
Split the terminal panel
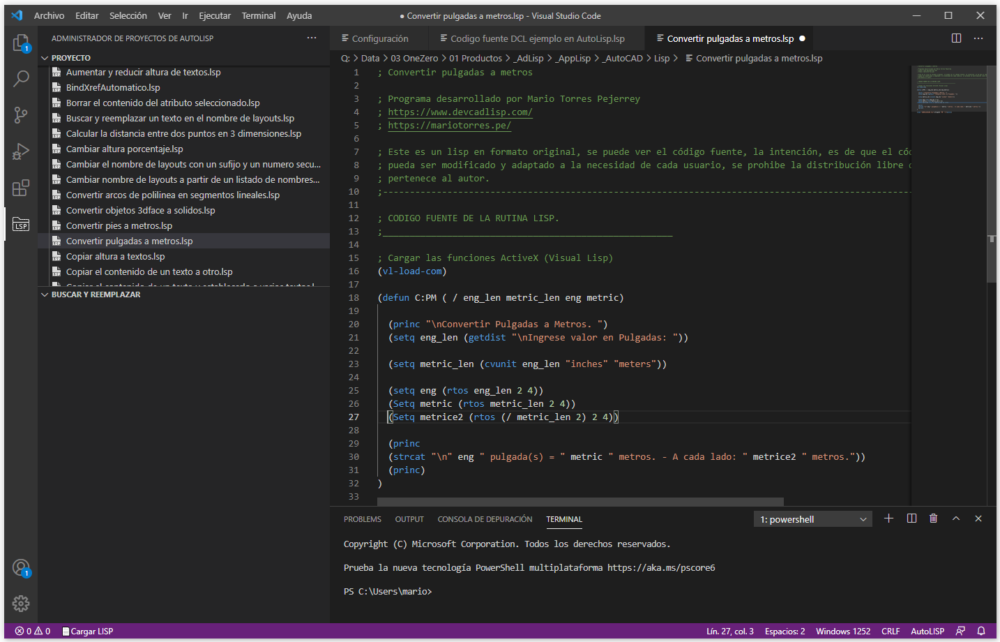coord(910,518)
